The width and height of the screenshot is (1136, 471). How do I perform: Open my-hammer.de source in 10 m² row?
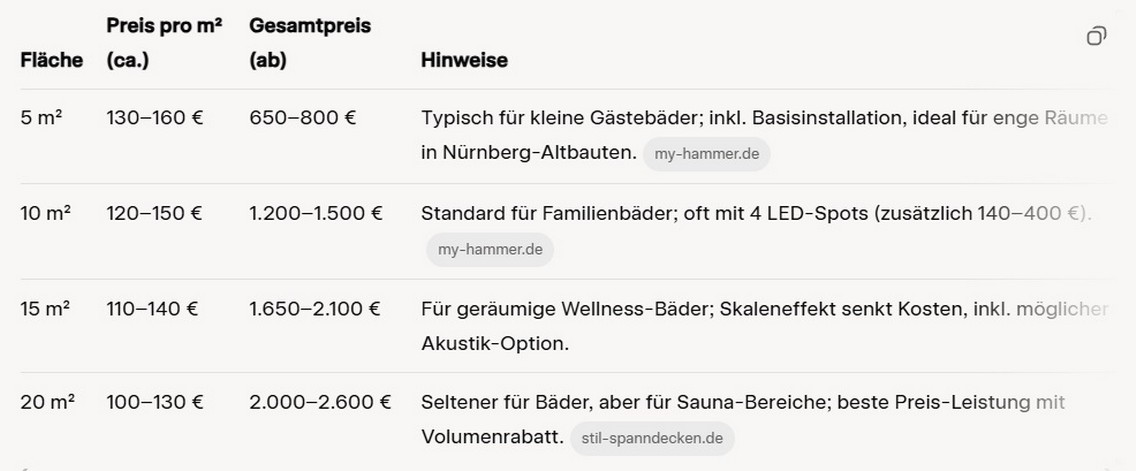click(490, 249)
